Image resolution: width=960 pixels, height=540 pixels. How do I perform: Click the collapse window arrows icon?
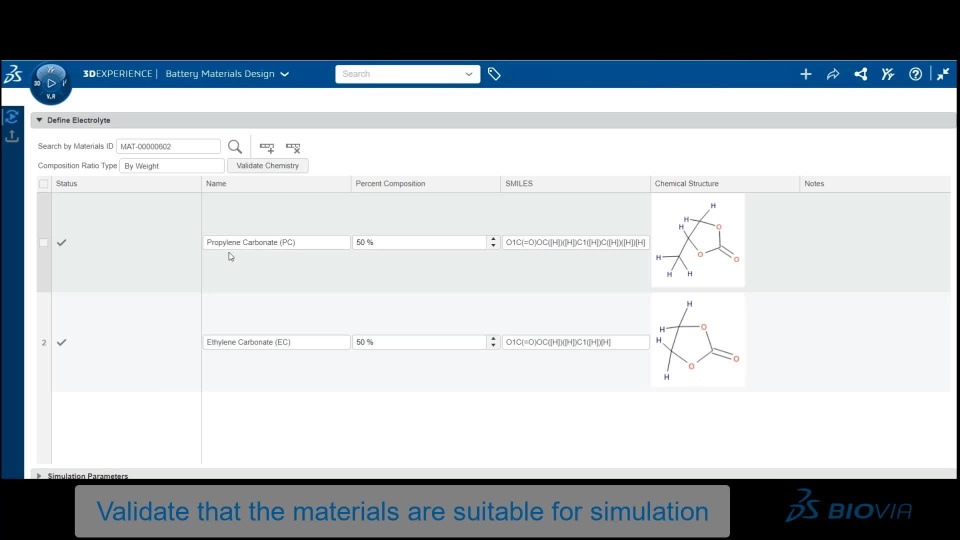pos(943,74)
